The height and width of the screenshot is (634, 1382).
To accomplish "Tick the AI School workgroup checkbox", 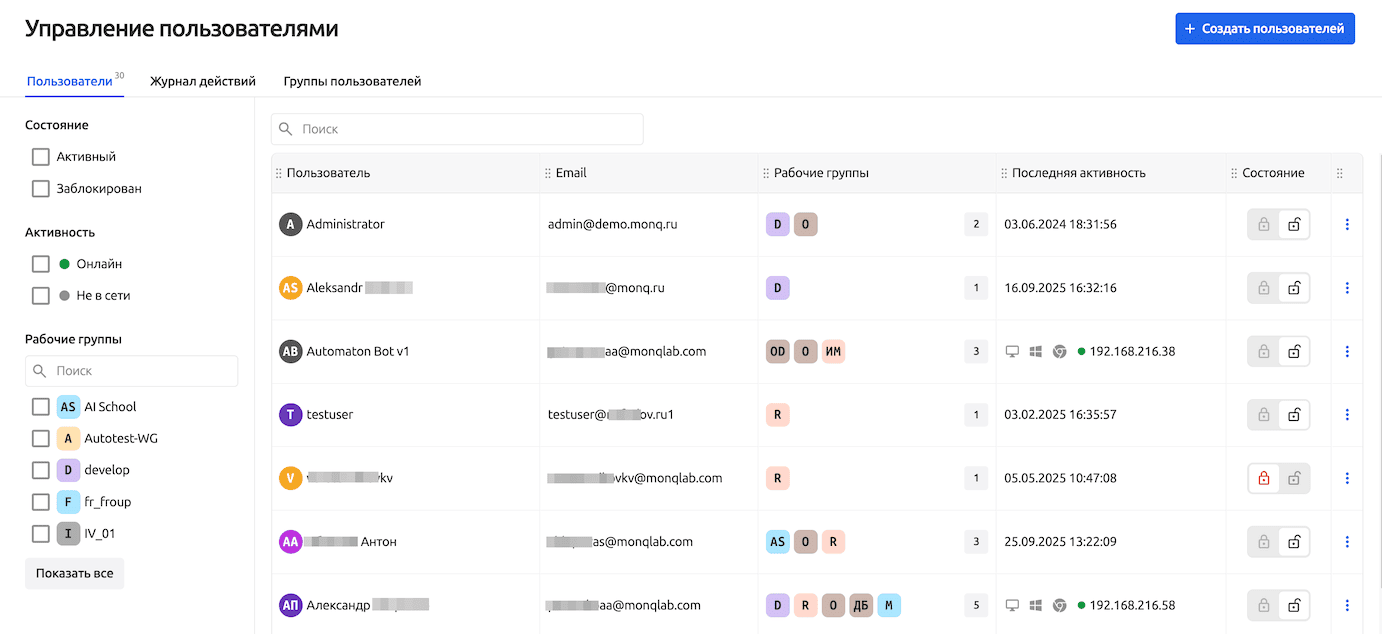I will point(41,407).
